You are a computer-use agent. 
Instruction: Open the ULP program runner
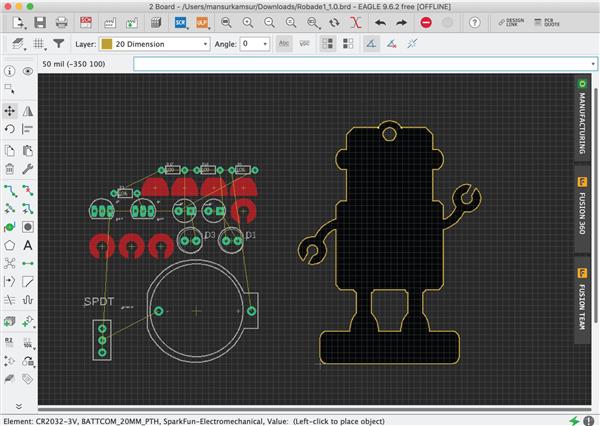click(x=202, y=22)
